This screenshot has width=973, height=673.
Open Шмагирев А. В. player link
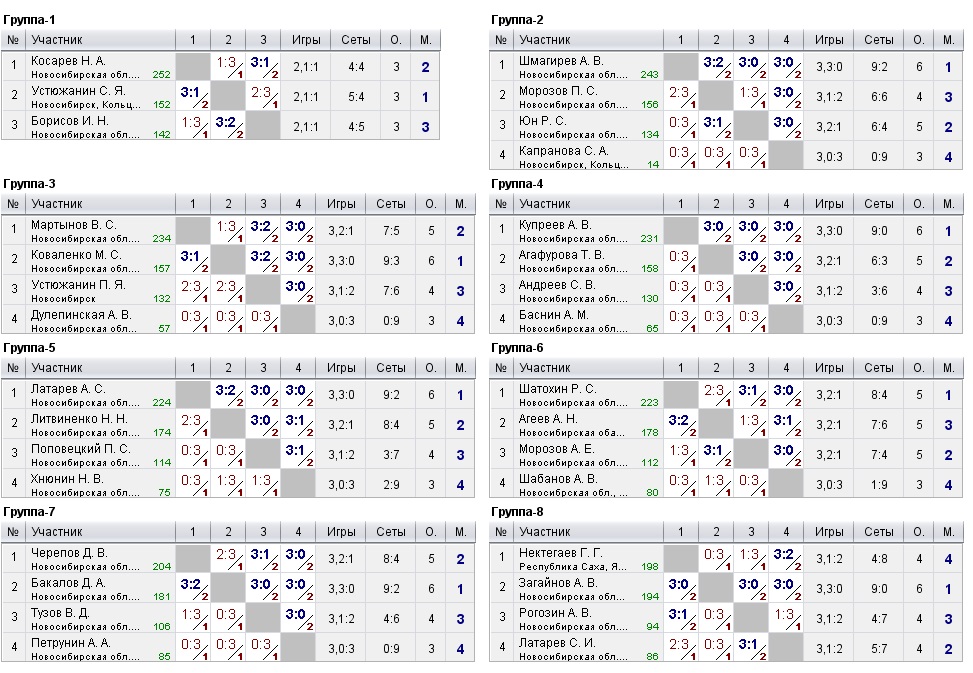tap(561, 61)
